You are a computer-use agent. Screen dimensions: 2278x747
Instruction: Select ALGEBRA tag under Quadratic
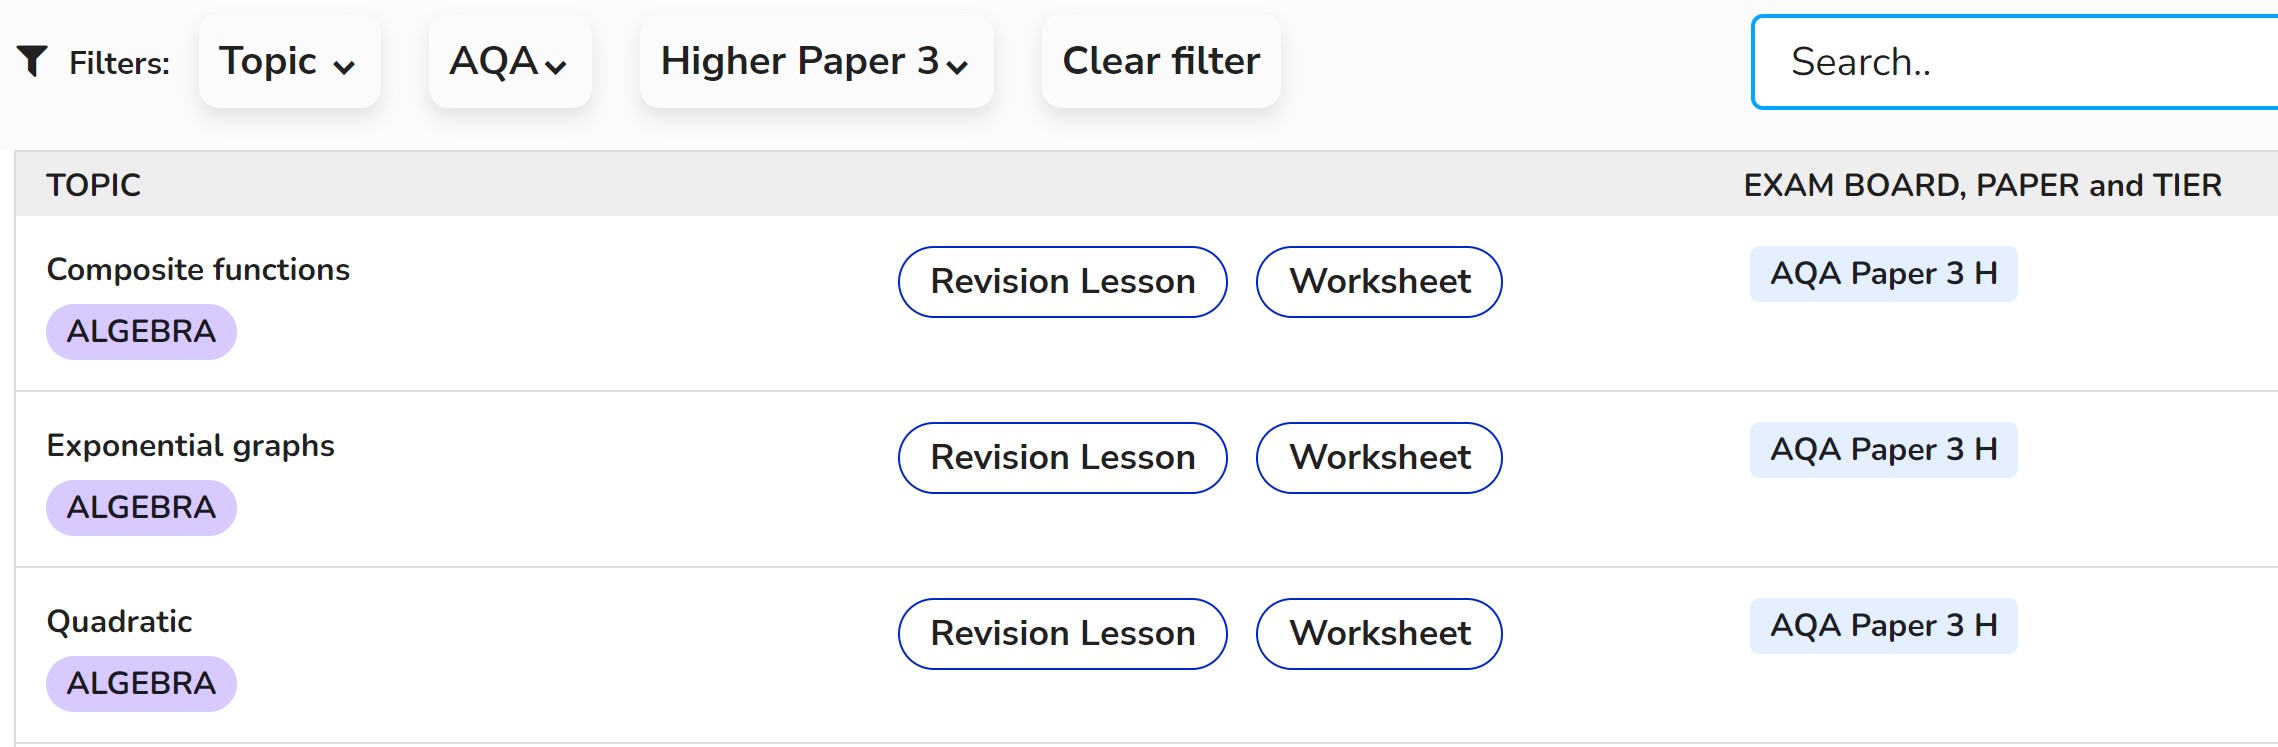pyautogui.click(x=141, y=684)
